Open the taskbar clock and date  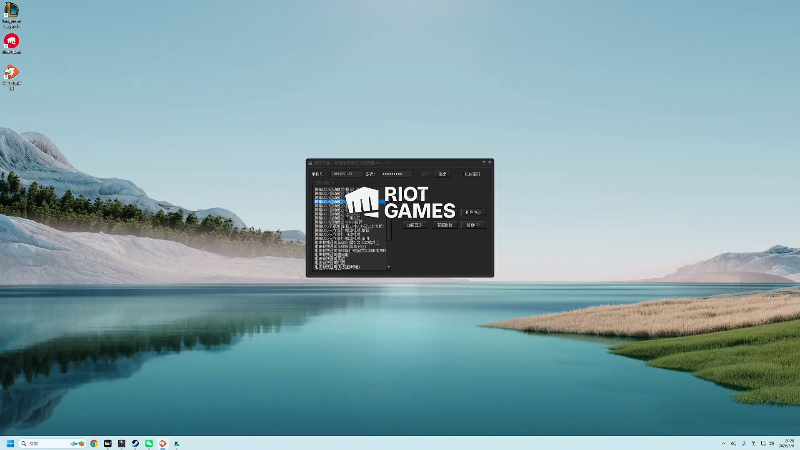(x=788, y=443)
